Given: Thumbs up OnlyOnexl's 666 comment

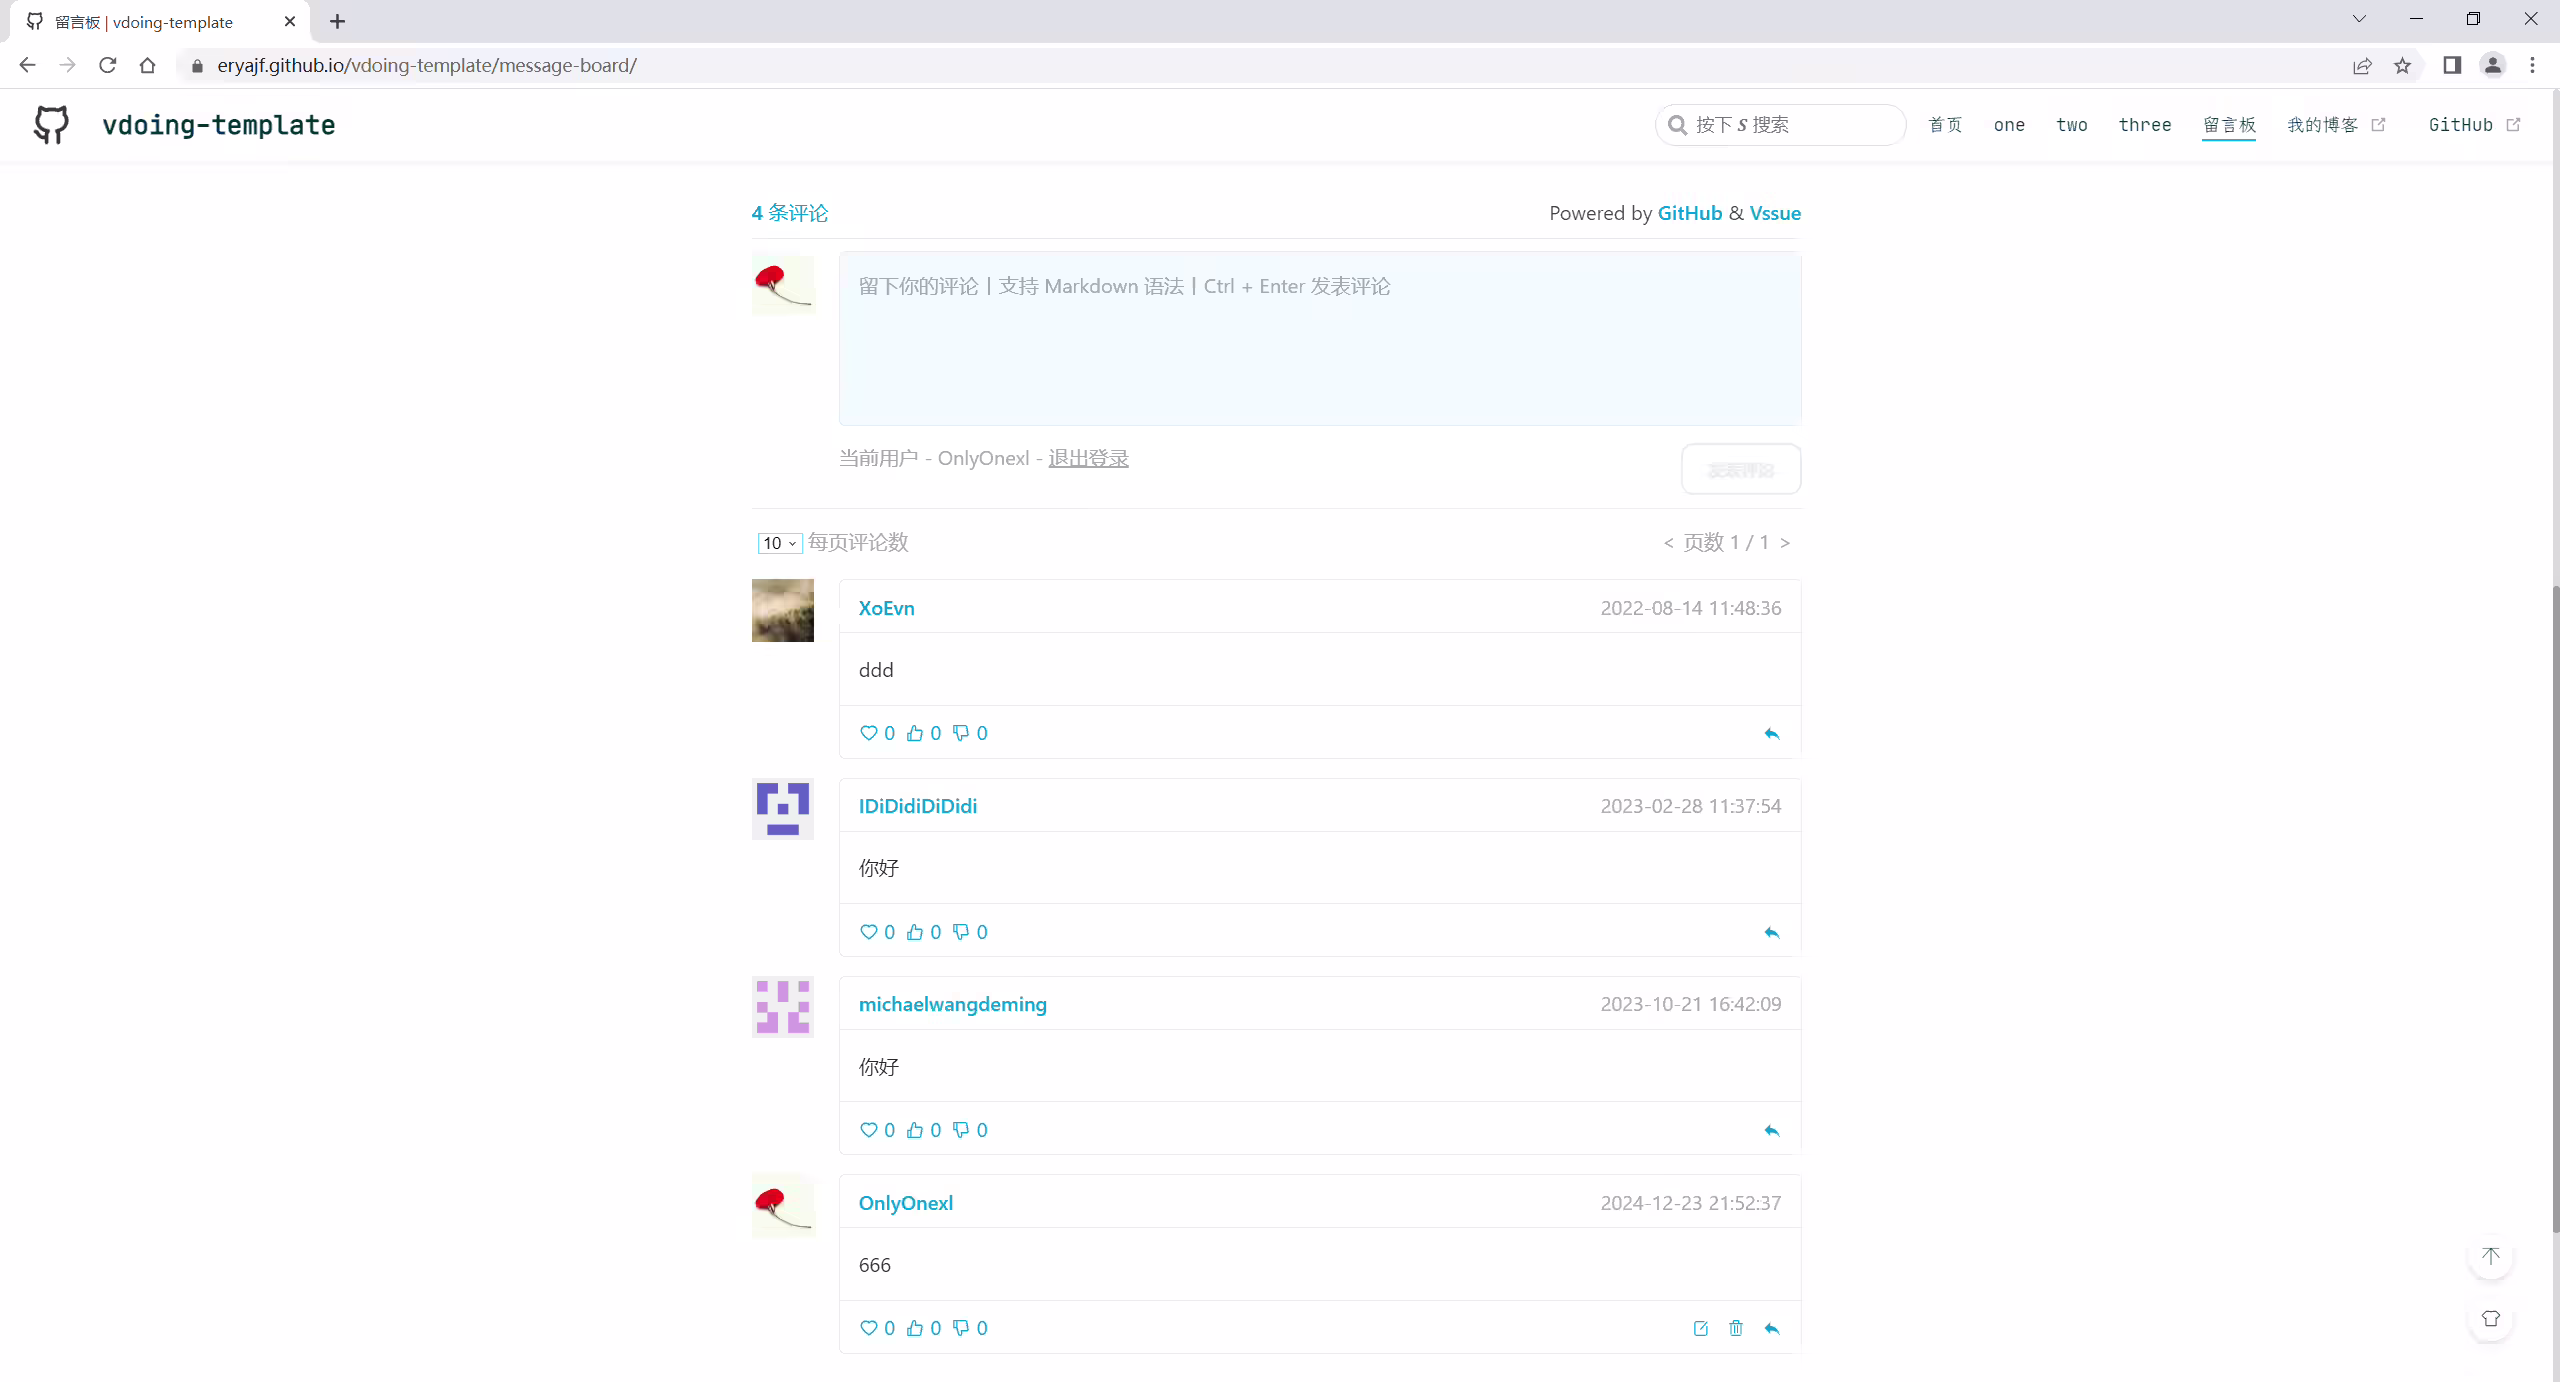Looking at the screenshot, I should click(915, 1328).
